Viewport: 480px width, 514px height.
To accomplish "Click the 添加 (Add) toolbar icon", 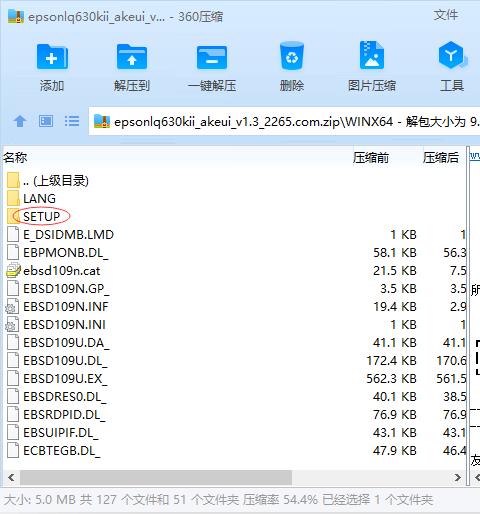I will tap(52, 57).
